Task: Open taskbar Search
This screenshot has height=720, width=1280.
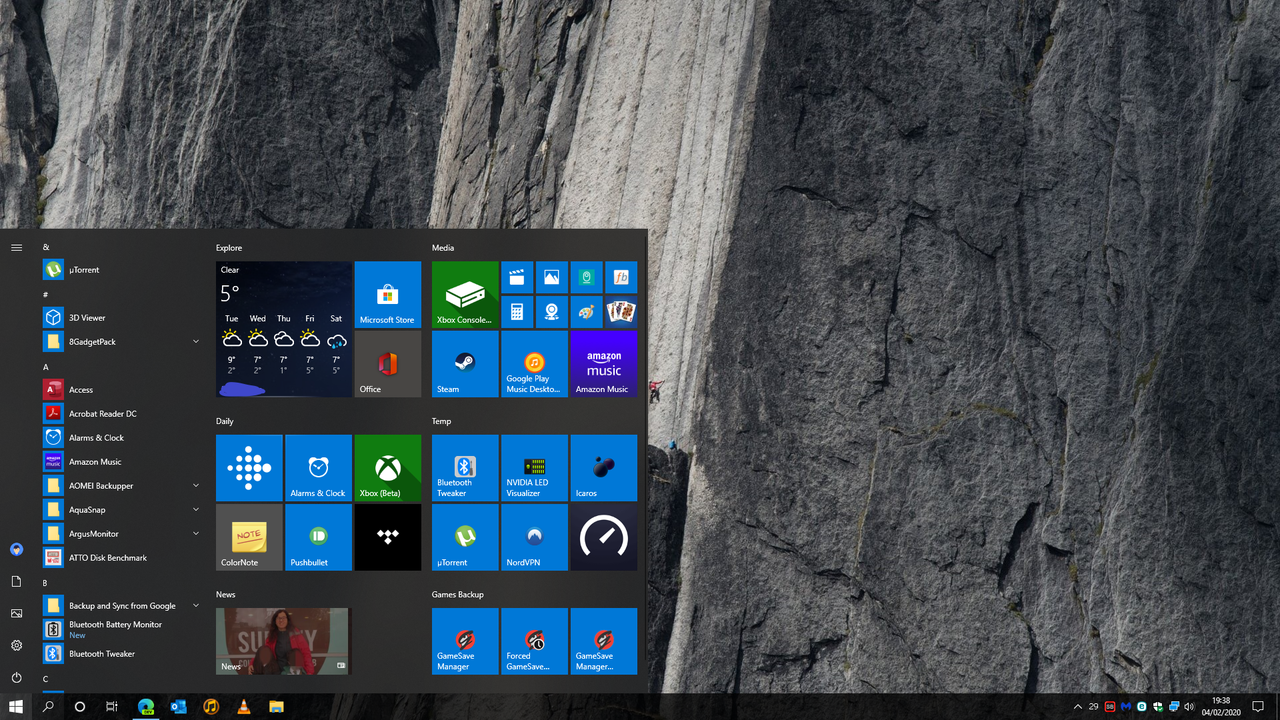Action: 48,707
